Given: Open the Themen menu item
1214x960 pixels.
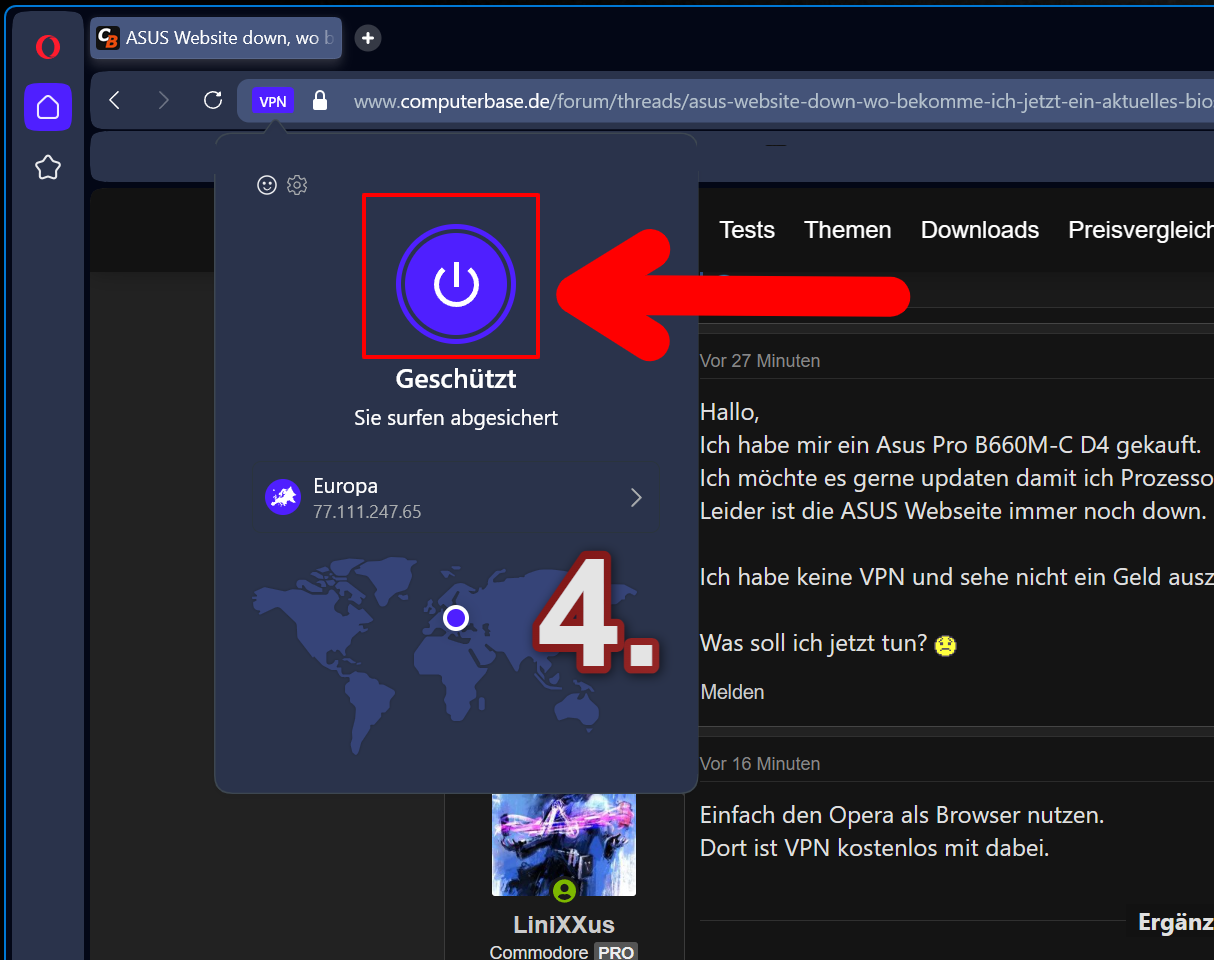Looking at the screenshot, I should [x=848, y=230].
